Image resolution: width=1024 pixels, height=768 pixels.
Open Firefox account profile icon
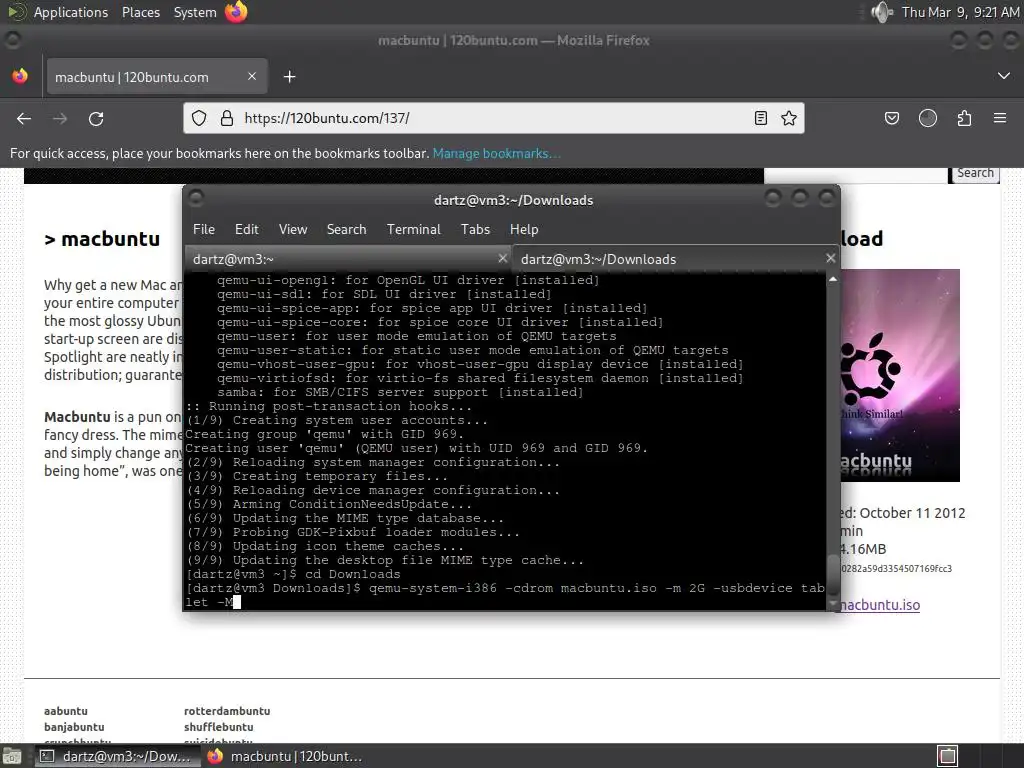(x=928, y=118)
